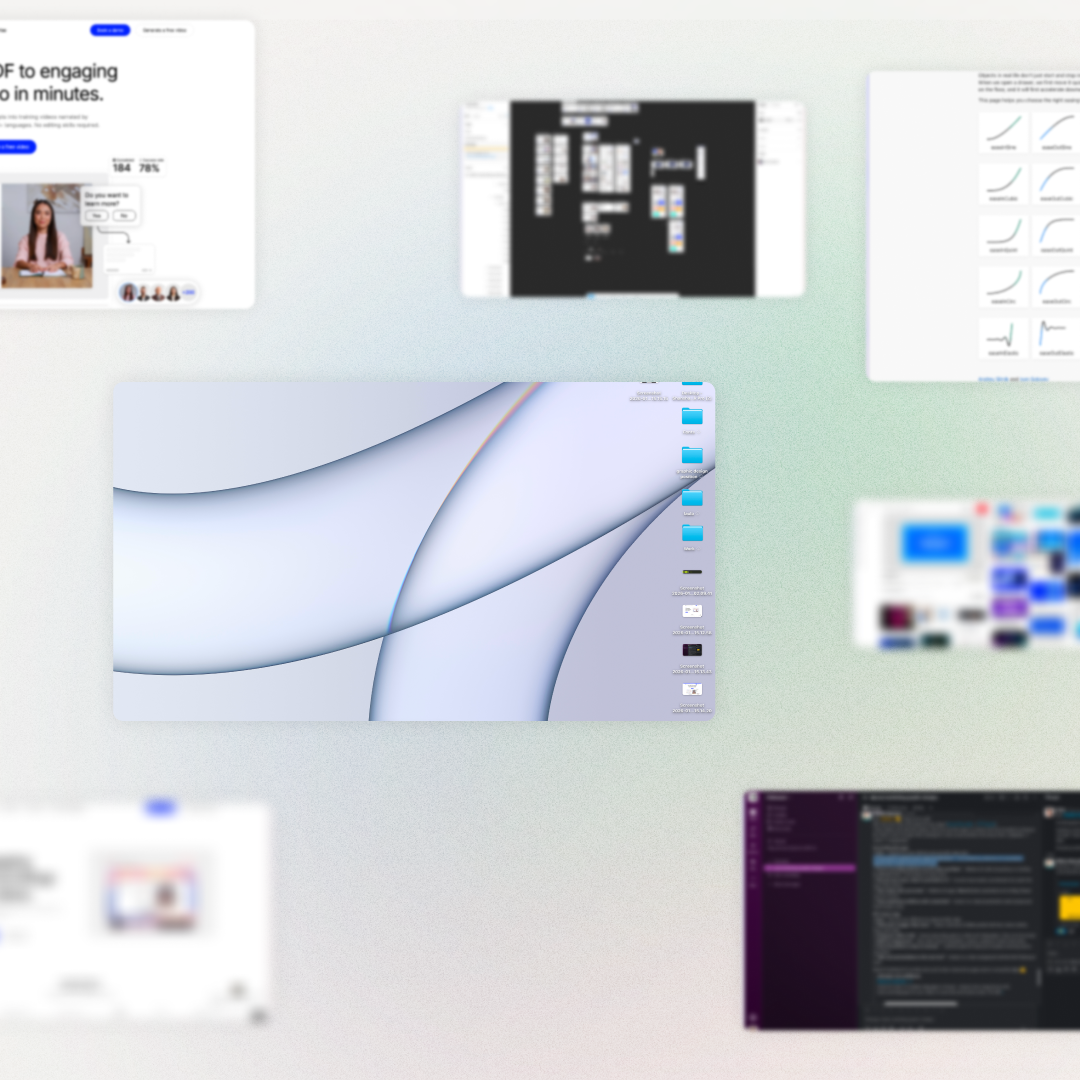Open the Work folder on desktop
This screenshot has width=1080, height=1080.
[692, 538]
